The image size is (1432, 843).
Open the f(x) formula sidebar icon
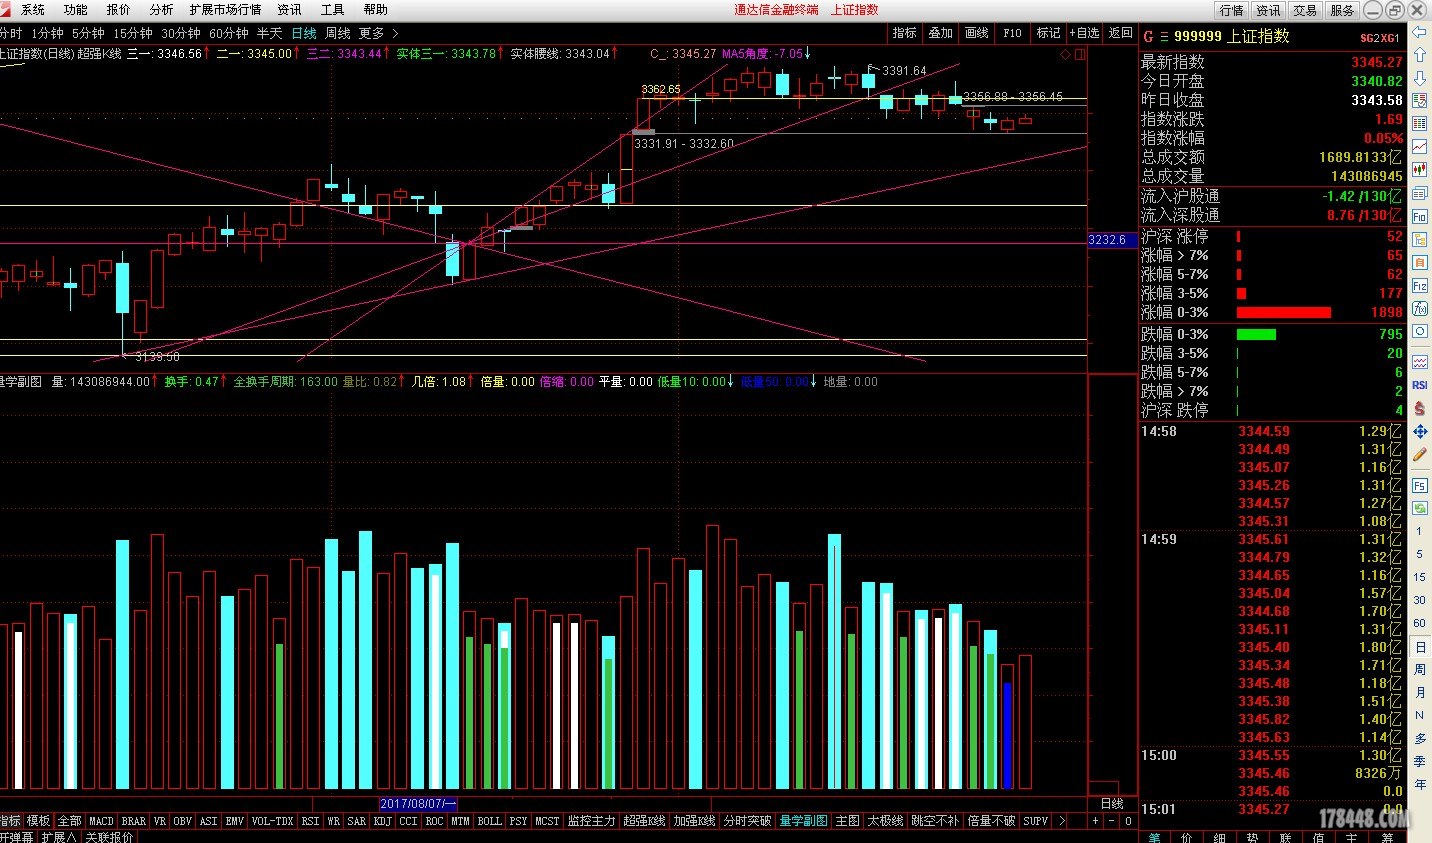(x=1420, y=308)
